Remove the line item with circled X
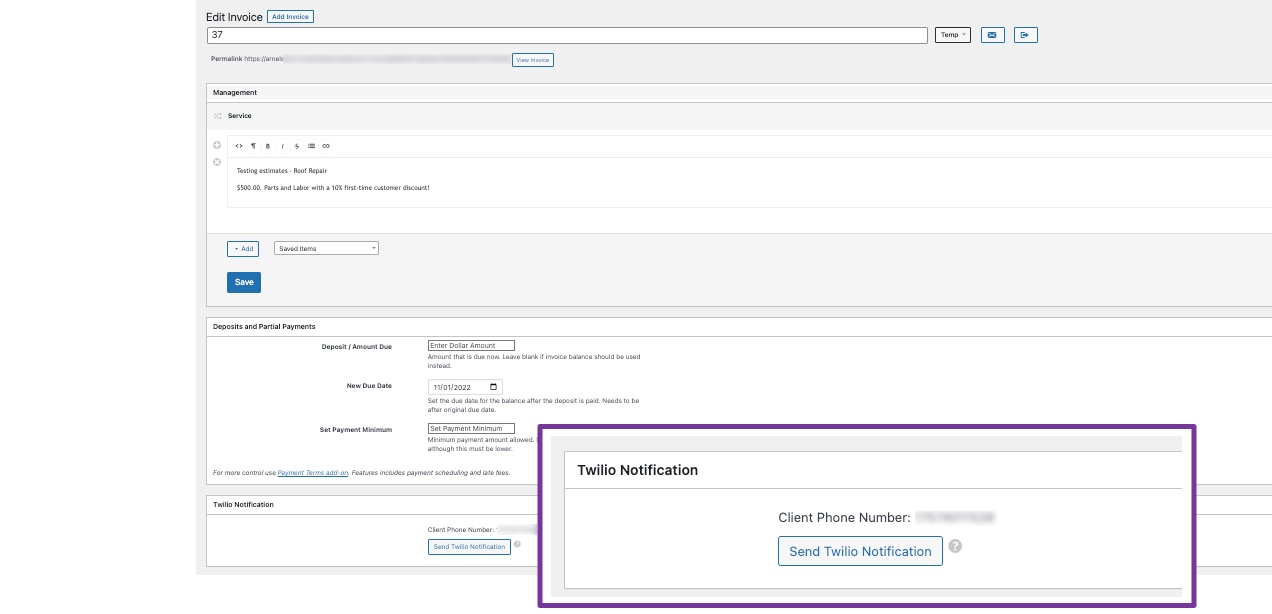1272x614 pixels. click(x=217, y=162)
